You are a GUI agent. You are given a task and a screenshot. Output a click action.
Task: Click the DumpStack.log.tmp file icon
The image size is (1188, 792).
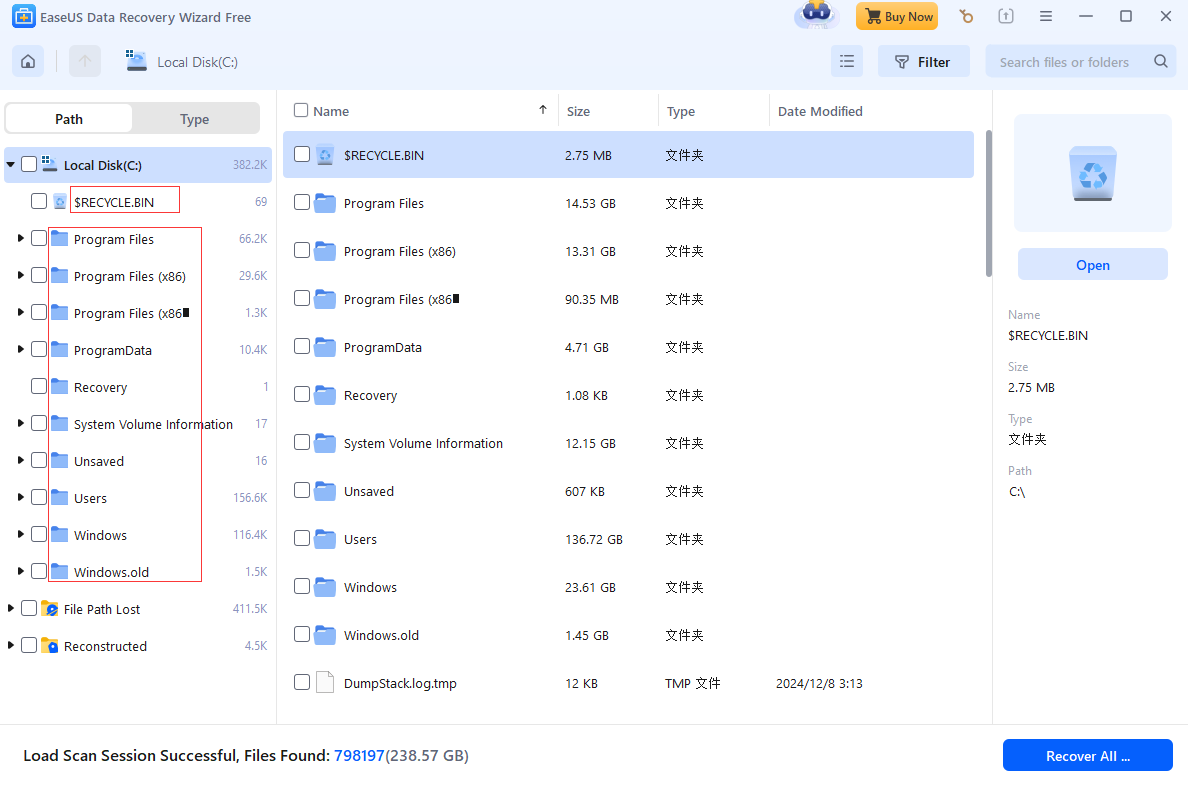[325, 683]
